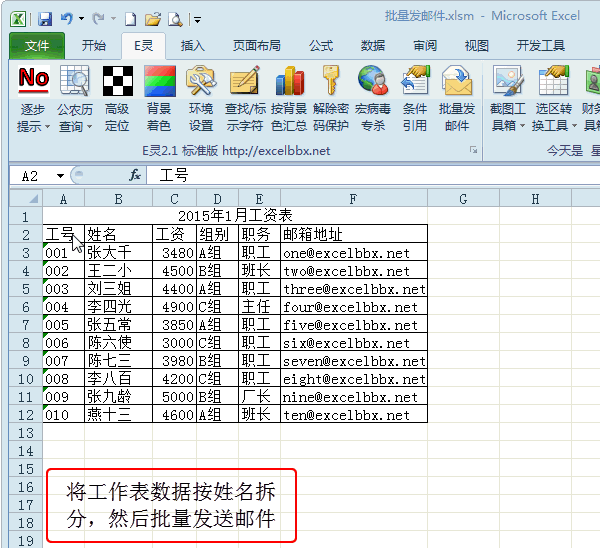Select cell containing 刘三姐

click(x=118, y=288)
